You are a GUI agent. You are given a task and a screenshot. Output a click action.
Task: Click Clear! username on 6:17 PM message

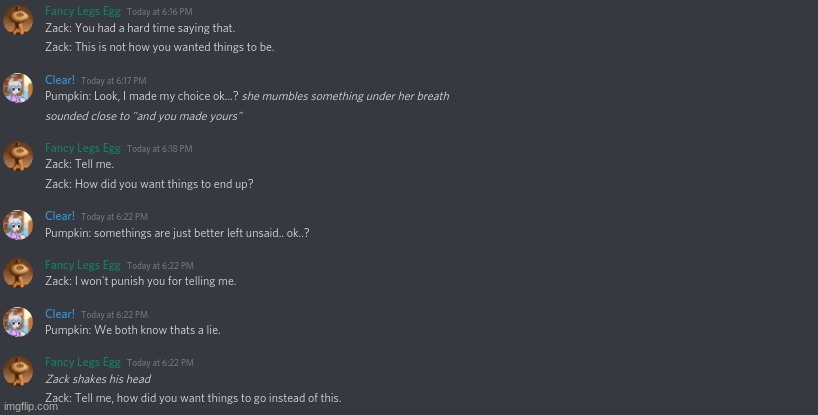60,80
